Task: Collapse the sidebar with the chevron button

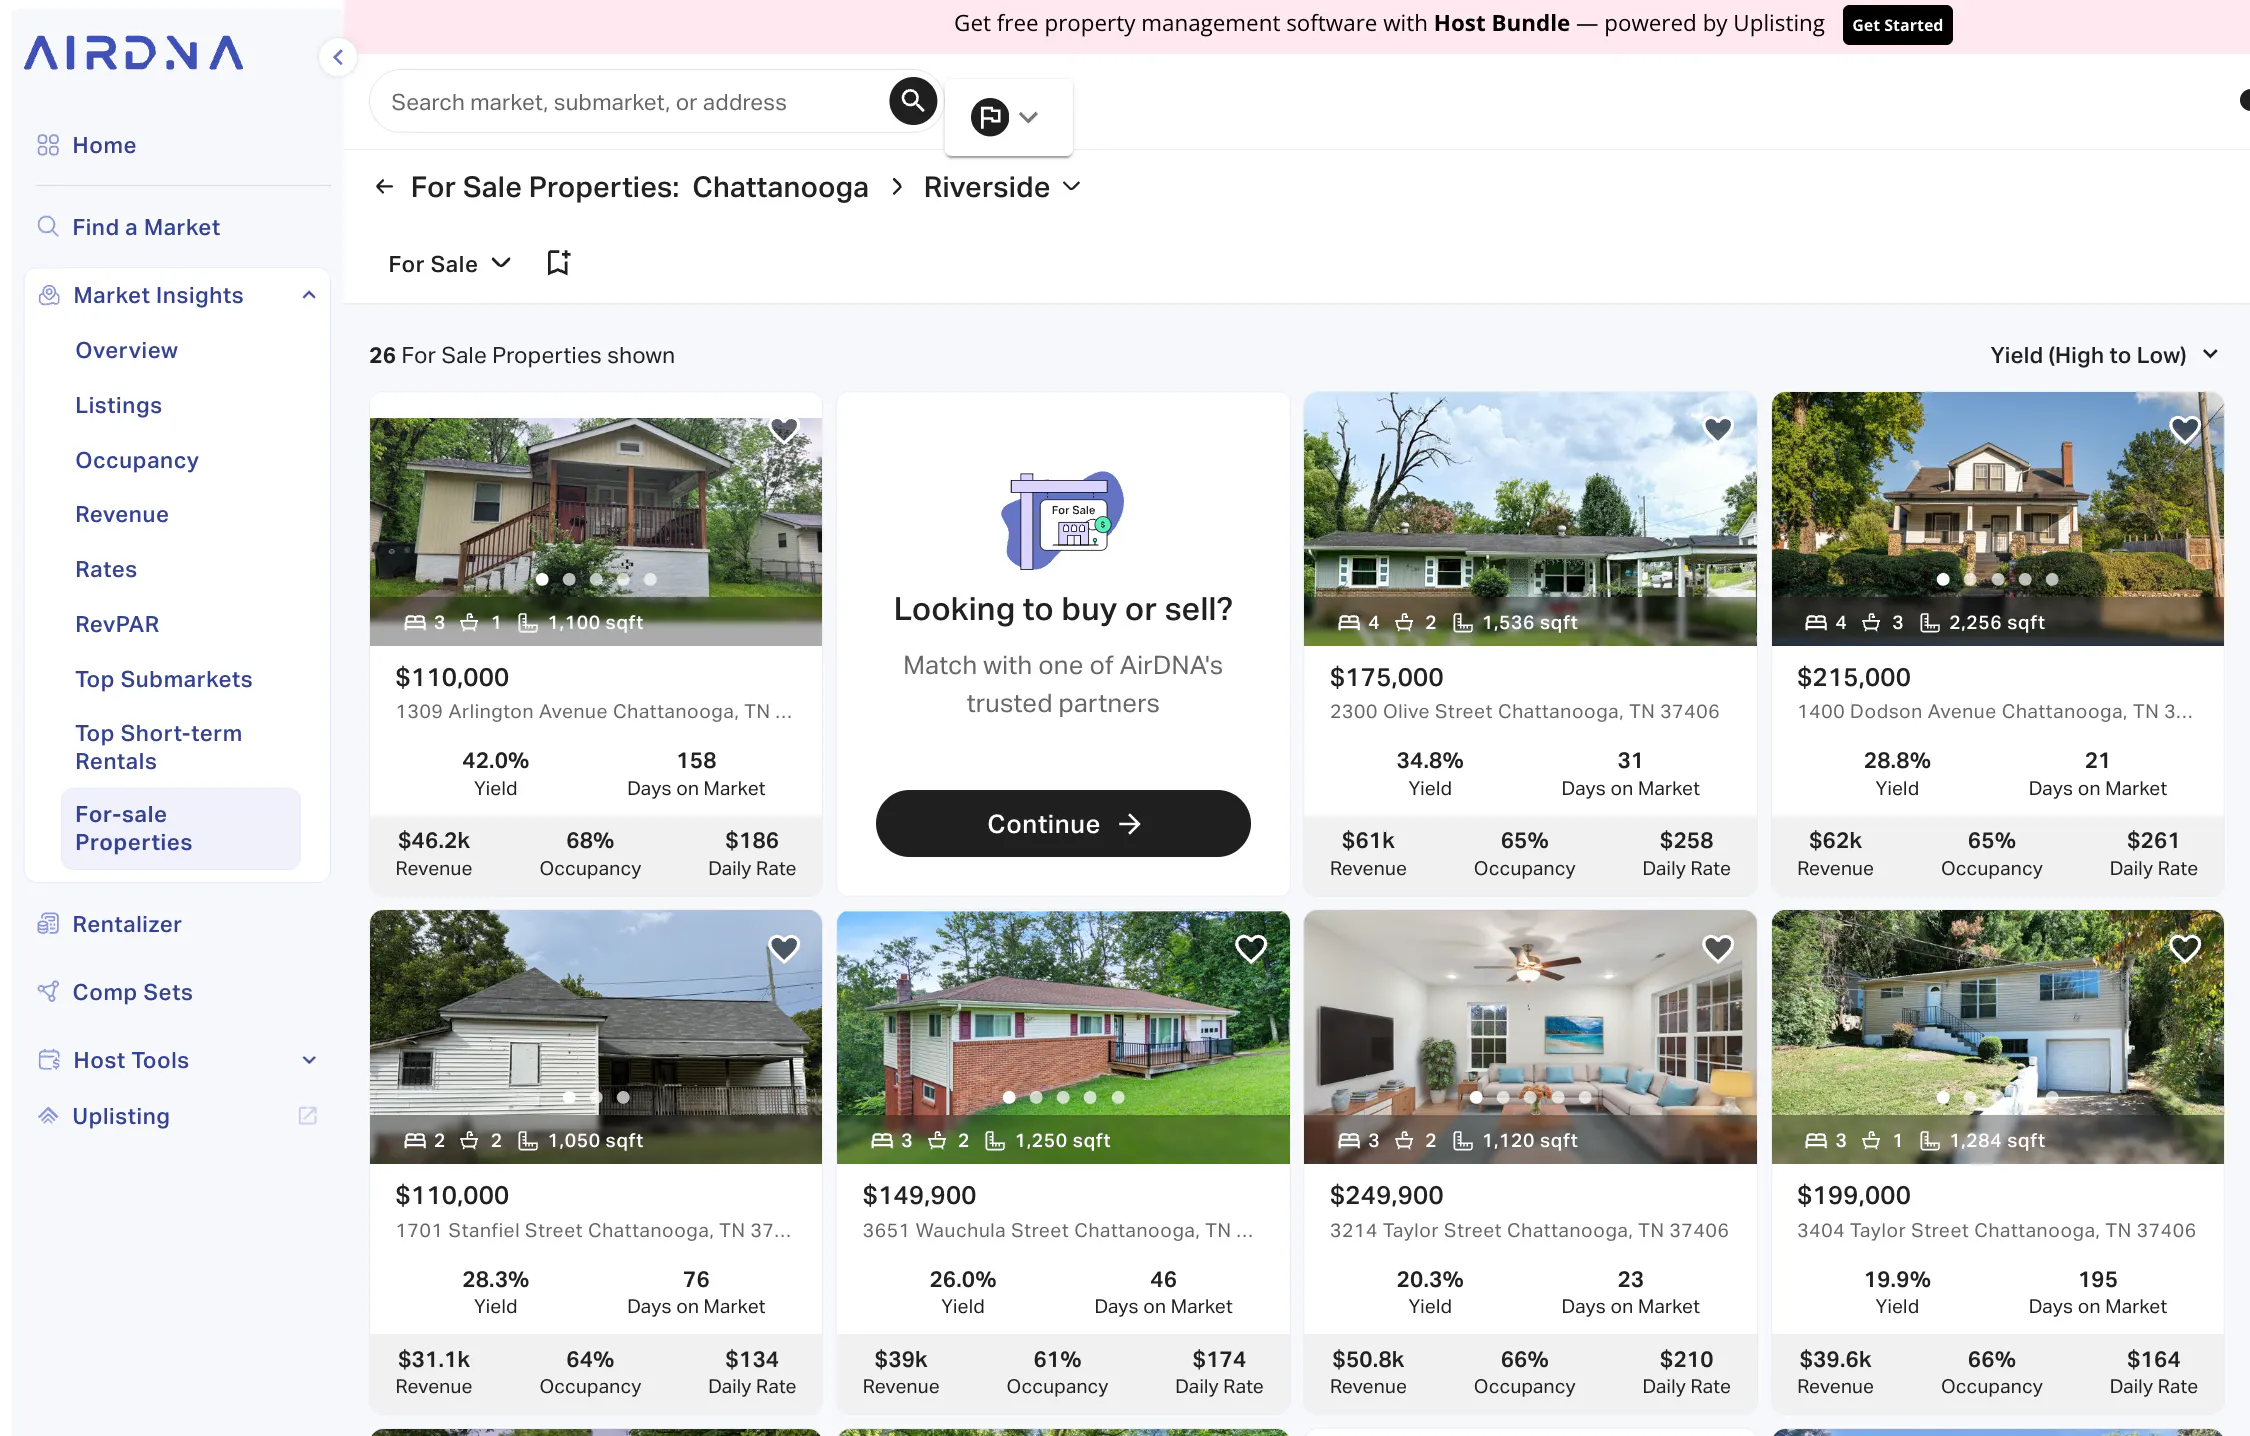Action: (338, 57)
